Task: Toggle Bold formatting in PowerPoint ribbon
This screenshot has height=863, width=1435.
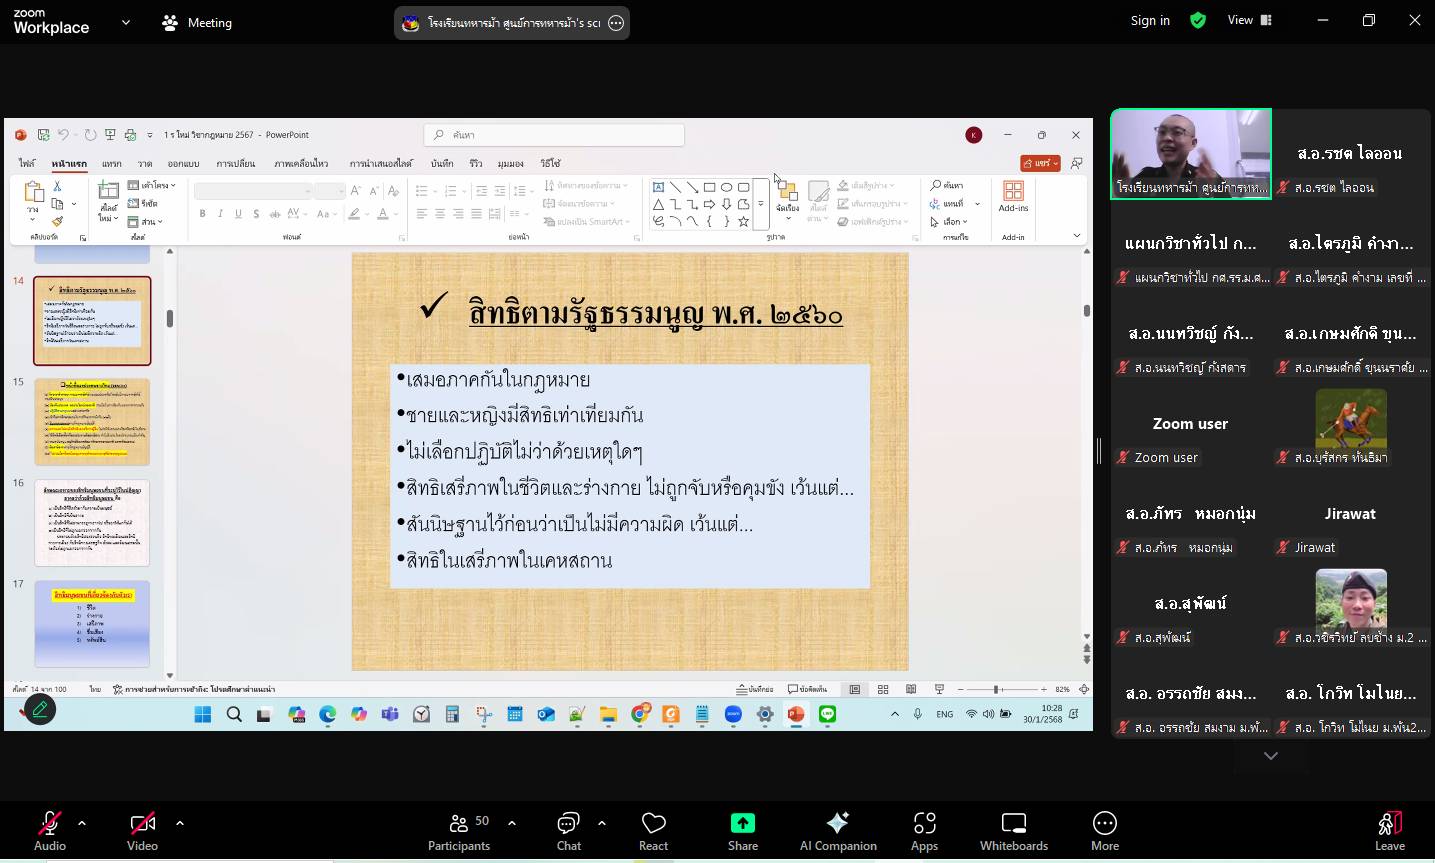Action: [x=202, y=214]
